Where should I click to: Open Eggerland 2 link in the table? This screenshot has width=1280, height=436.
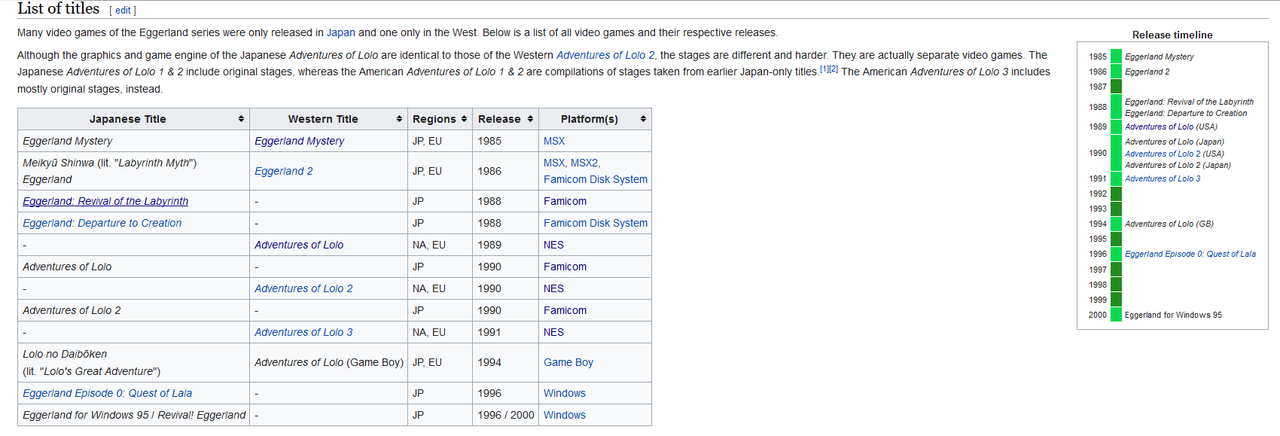283,171
